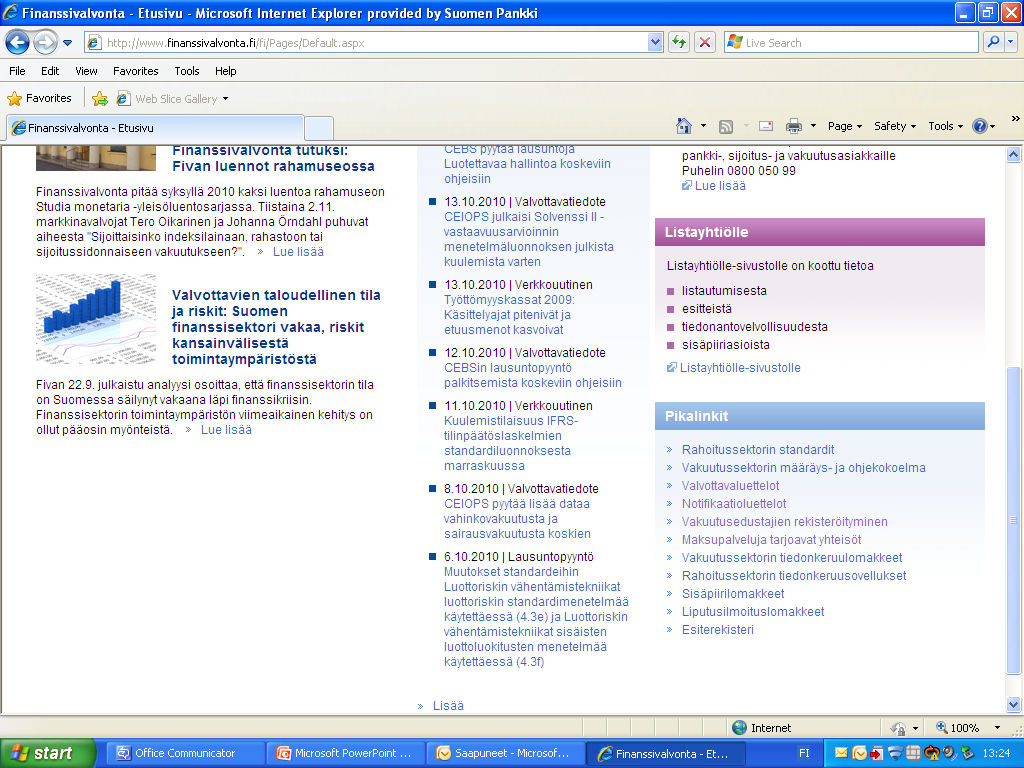The height and width of the screenshot is (768, 1024).
Task: Open Esiterekisteri quick link
Action: [x=718, y=630]
